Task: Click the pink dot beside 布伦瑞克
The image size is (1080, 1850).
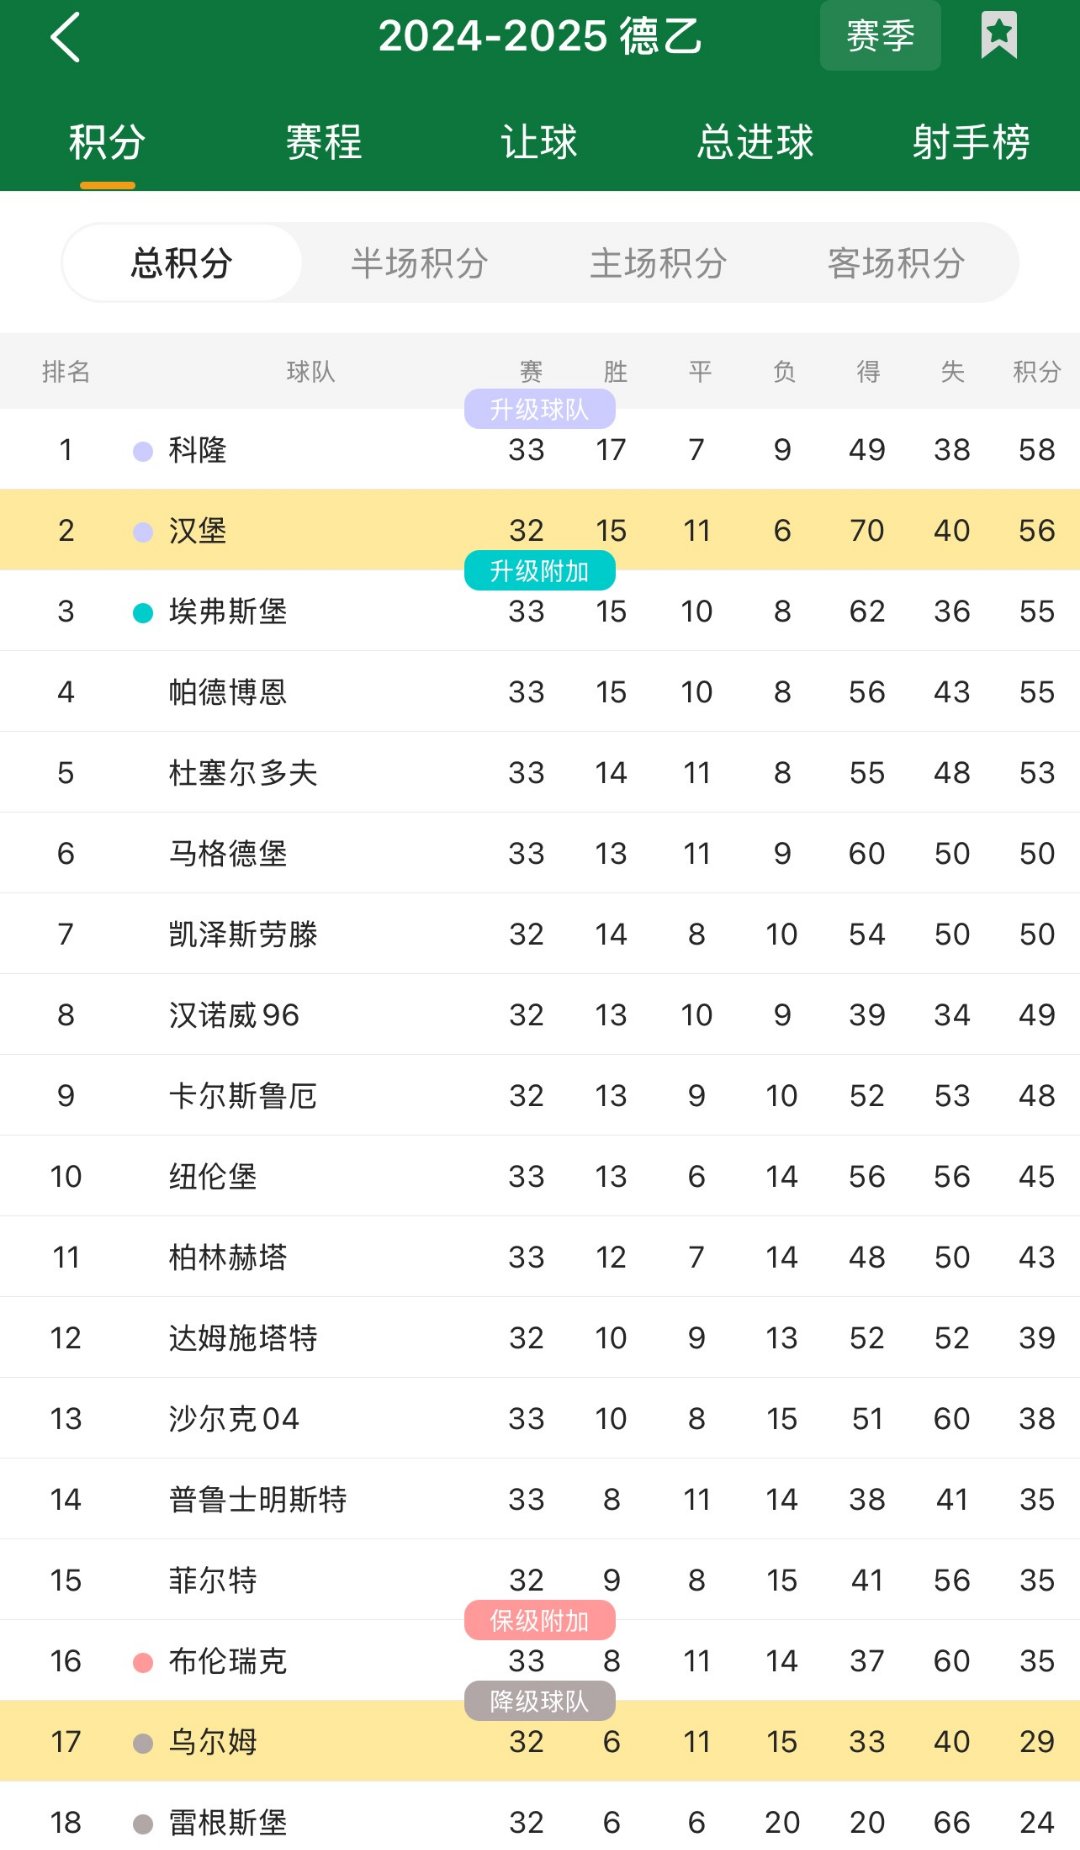Action: (143, 1662)
